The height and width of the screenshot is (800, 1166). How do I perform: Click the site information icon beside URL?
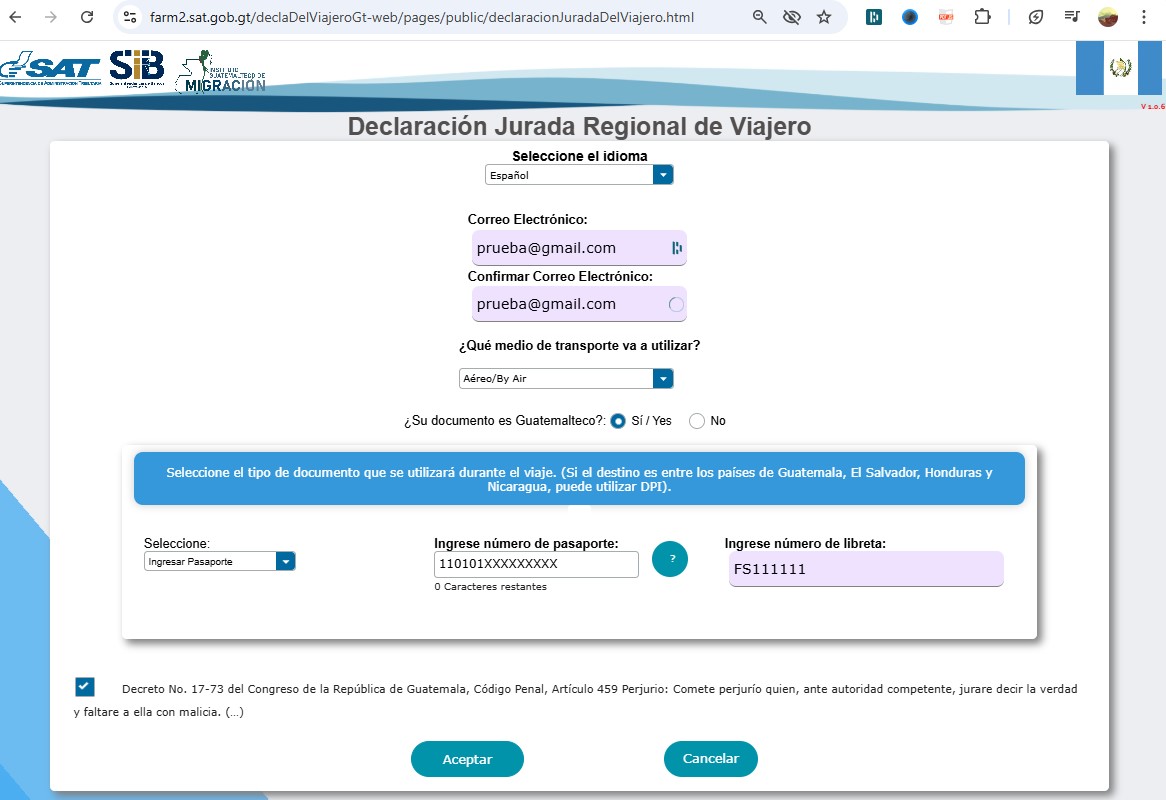click(x=130, y=17)
